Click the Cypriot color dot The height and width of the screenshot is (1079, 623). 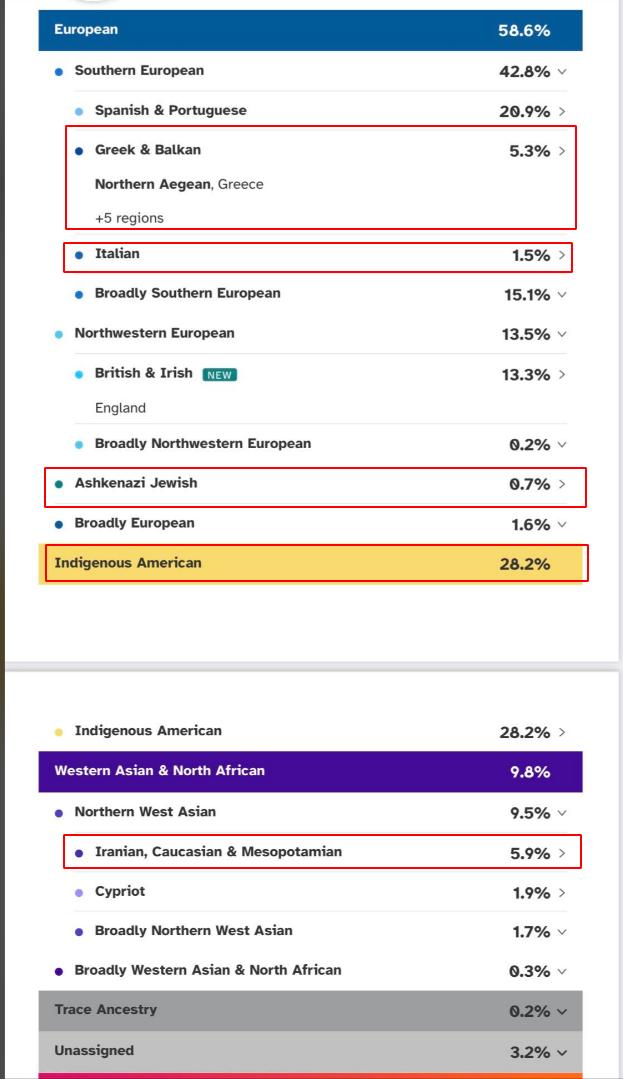[80, 893]
